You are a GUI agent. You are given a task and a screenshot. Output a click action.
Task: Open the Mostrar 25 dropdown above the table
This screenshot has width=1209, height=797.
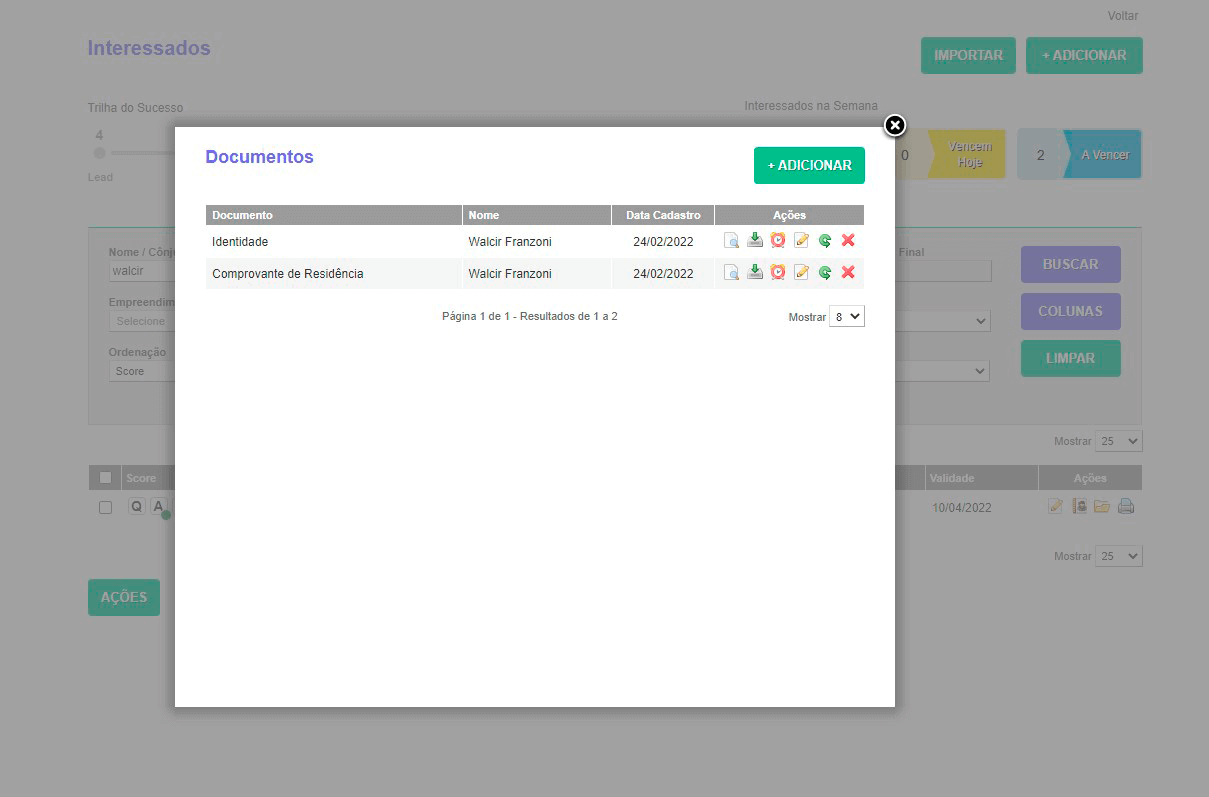[x=1118, y=441]
